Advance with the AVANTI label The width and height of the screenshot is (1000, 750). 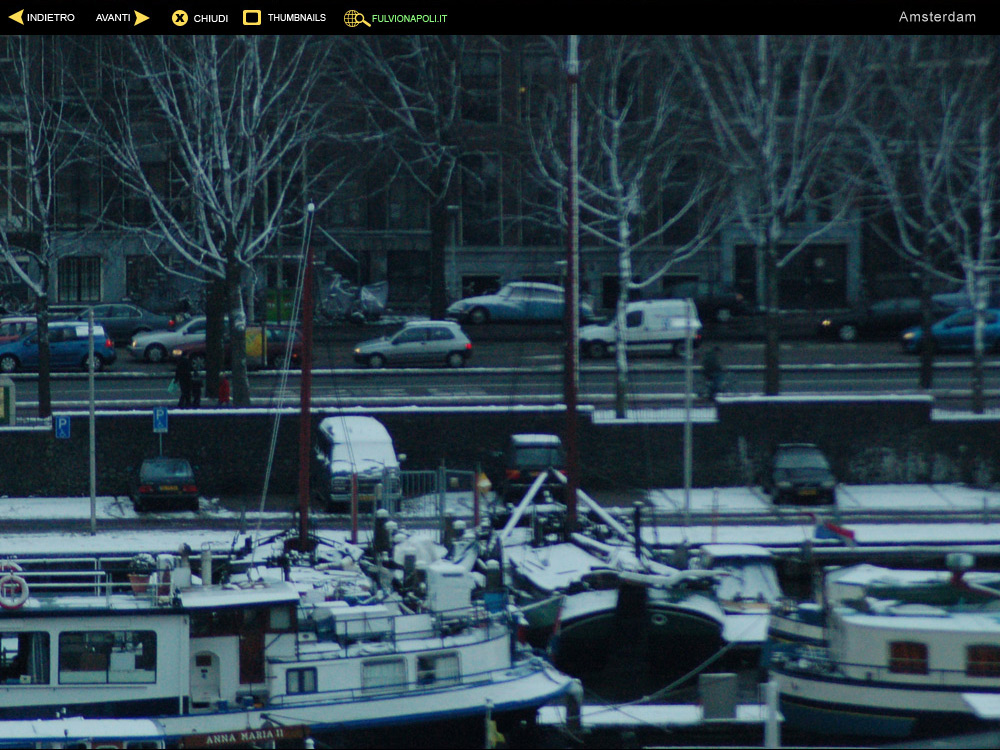(113, 18)
